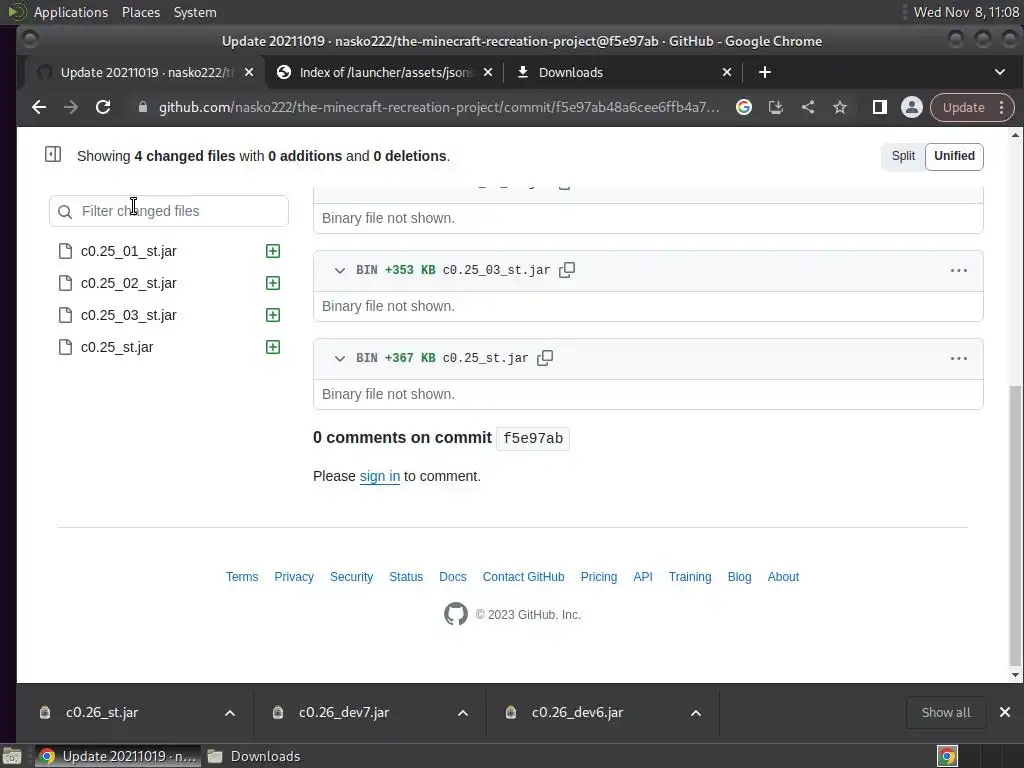Click the added icon beside c0.25_01_st.jar
Viewport: 1024px width, 768px height.
(x=273, y=251)
